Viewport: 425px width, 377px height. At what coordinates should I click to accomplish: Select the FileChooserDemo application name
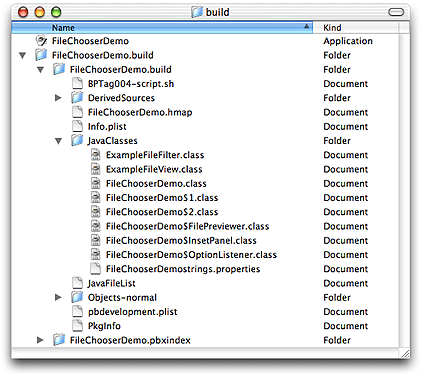(90, 41)
